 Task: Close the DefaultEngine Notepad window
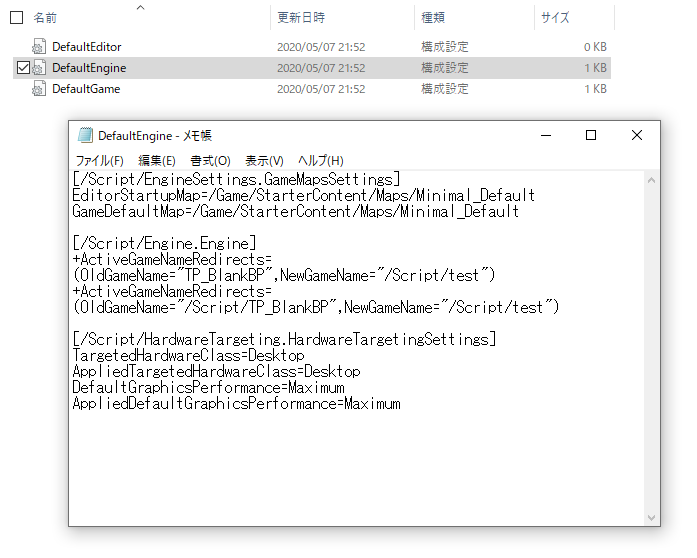[x=637, y=135]
